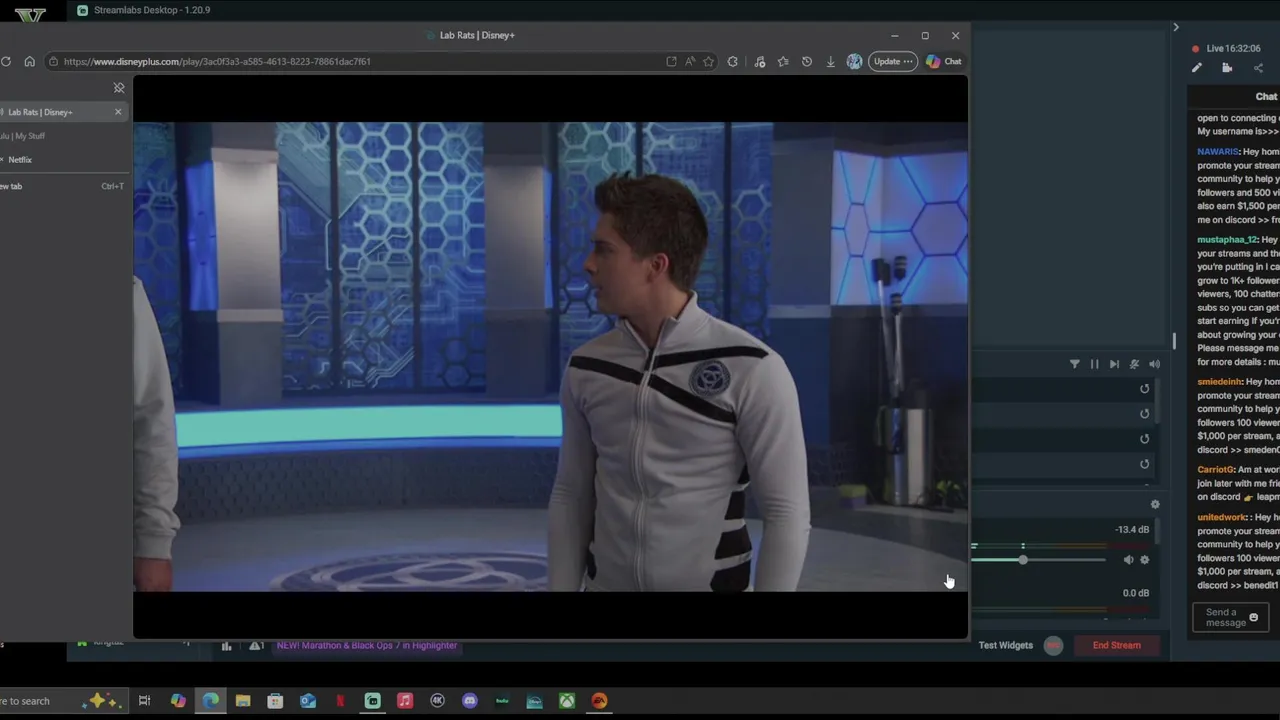Open Microsoft Edge from the taskbar
1280x720 pixels.
(210, 701)
